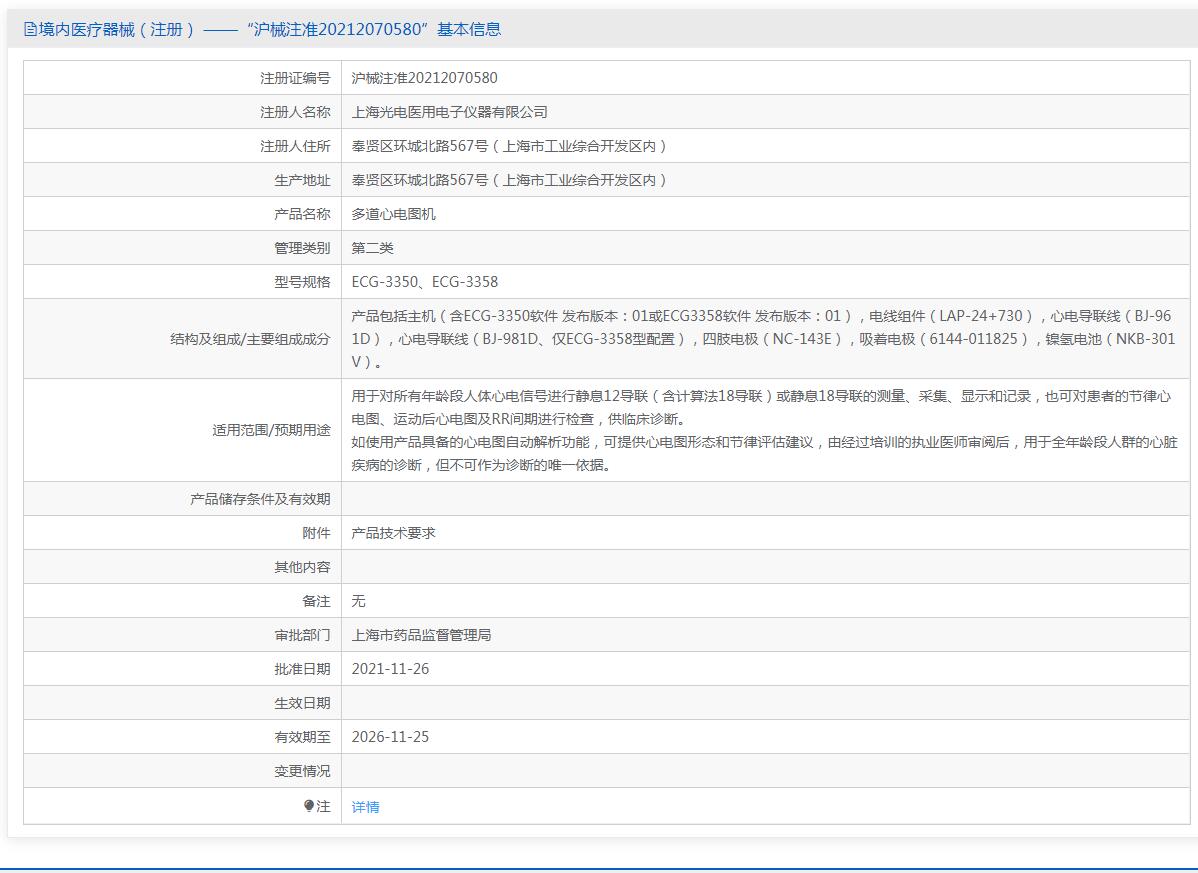Click the document icon in the page header
Viewport: 1198px width, 873px height.
[x=30, y=30]
